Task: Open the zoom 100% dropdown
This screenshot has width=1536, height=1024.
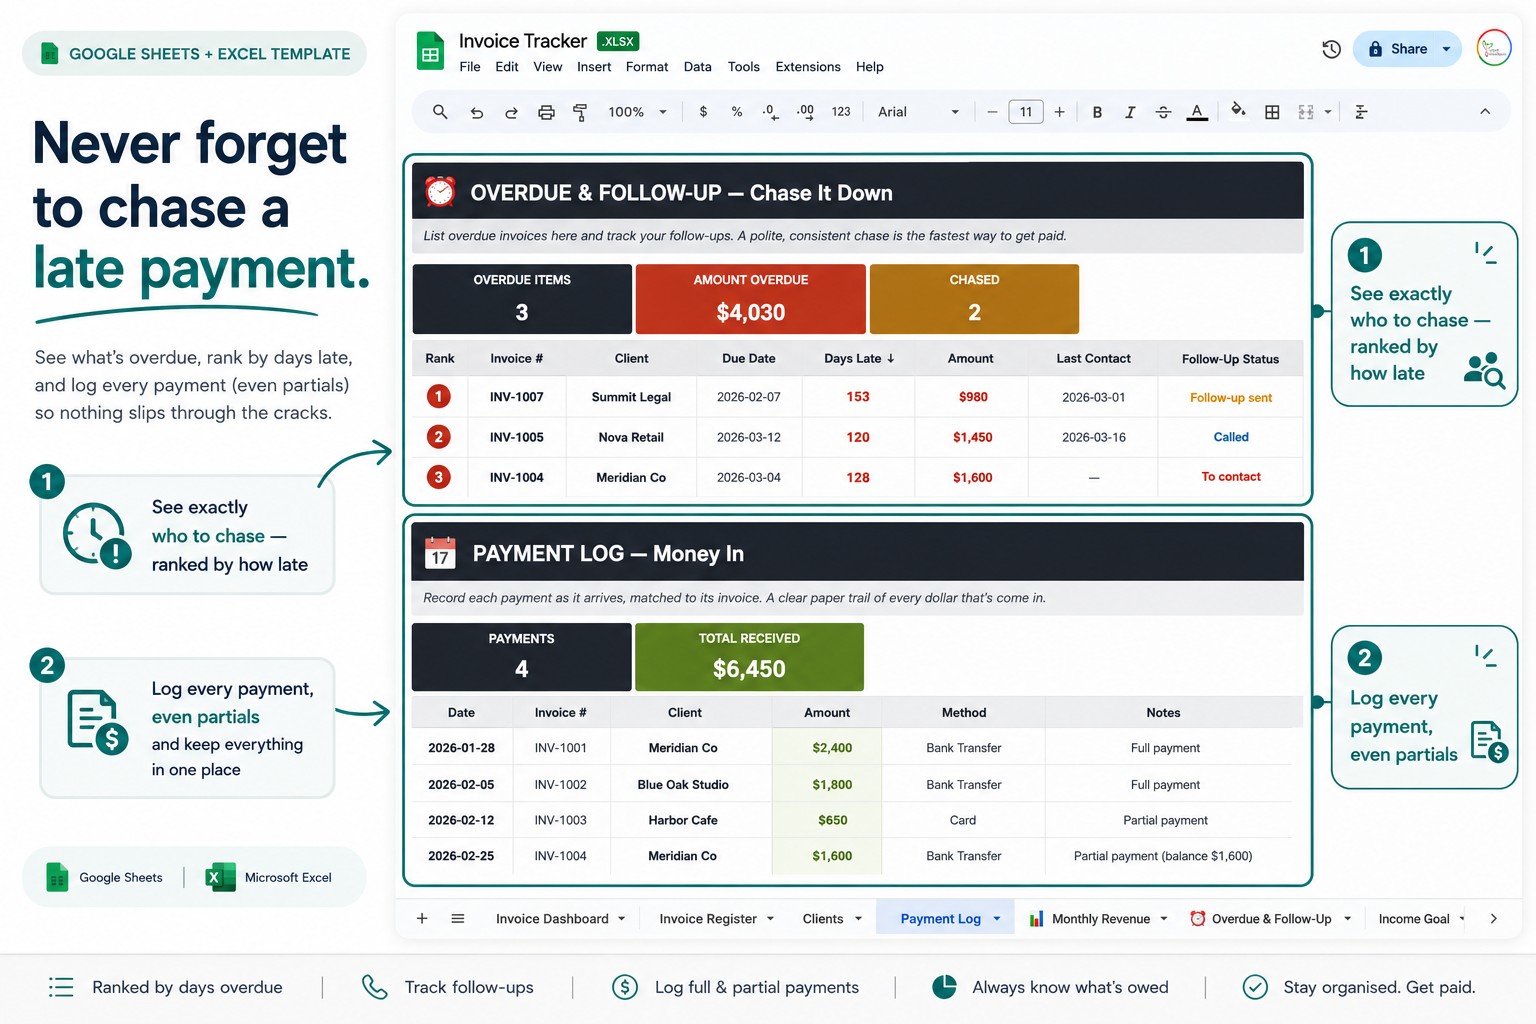Action: pos(637,112)
